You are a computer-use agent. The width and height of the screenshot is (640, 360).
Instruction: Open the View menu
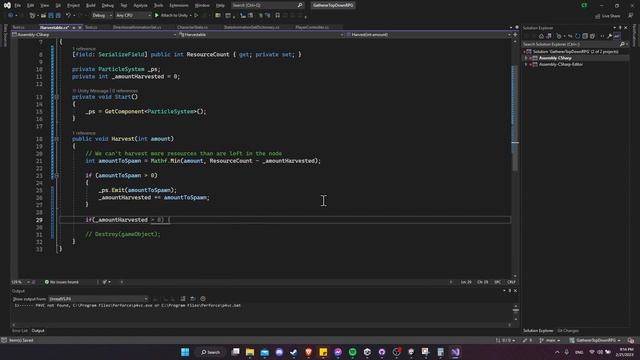pos(44,5)
